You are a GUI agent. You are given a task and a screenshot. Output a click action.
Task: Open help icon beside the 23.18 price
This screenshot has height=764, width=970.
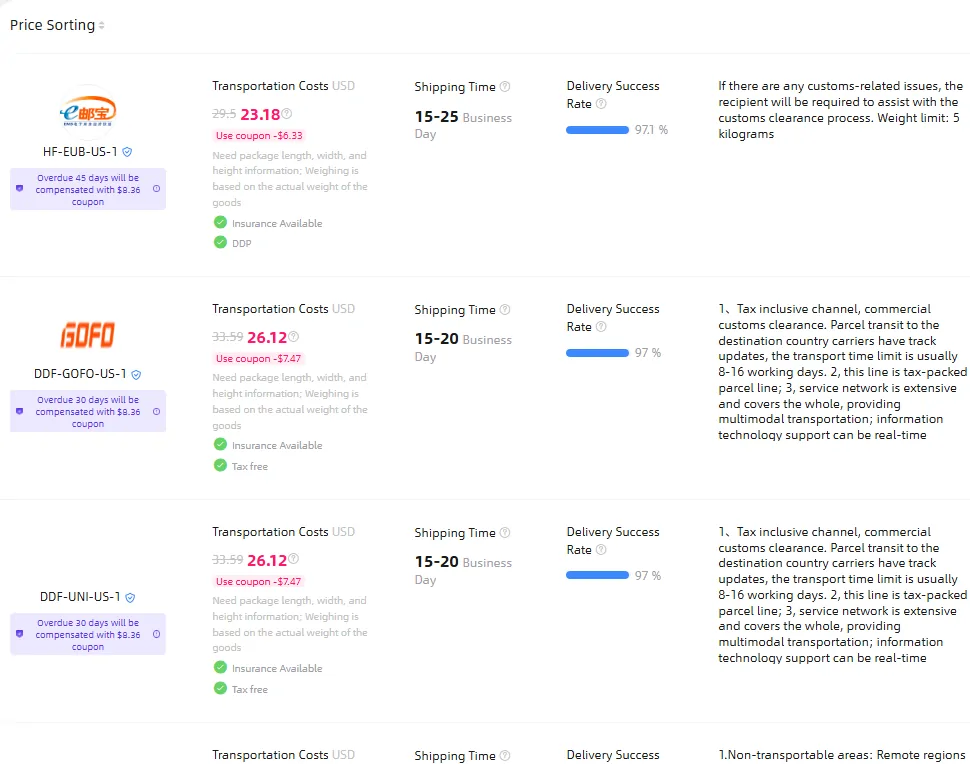(286, 113)
